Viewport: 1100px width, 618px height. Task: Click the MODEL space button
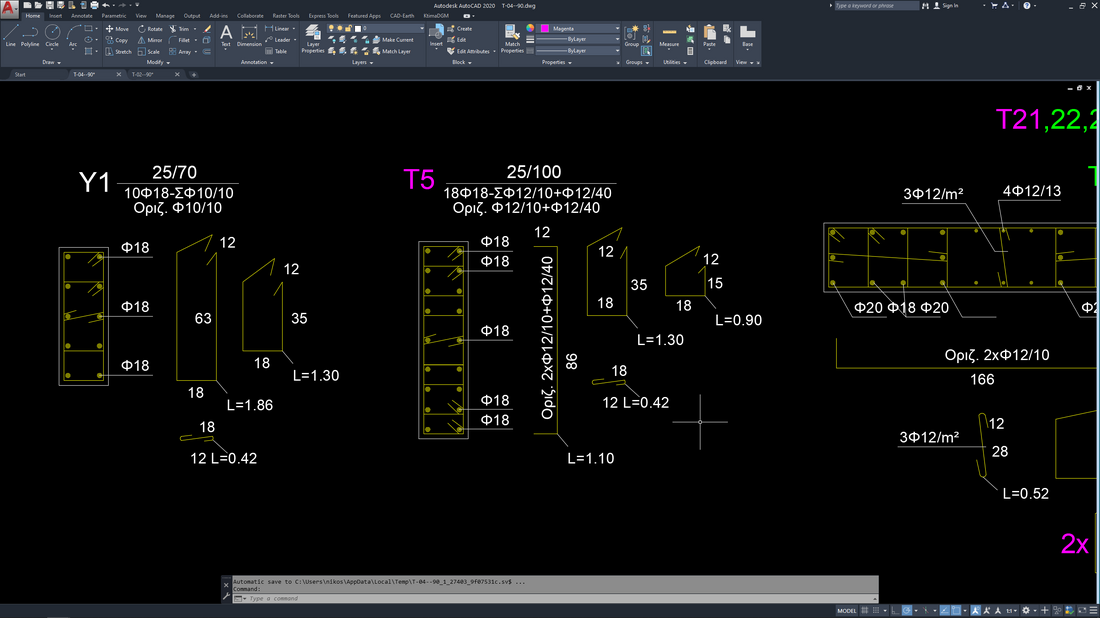click(x=846, y=610)
